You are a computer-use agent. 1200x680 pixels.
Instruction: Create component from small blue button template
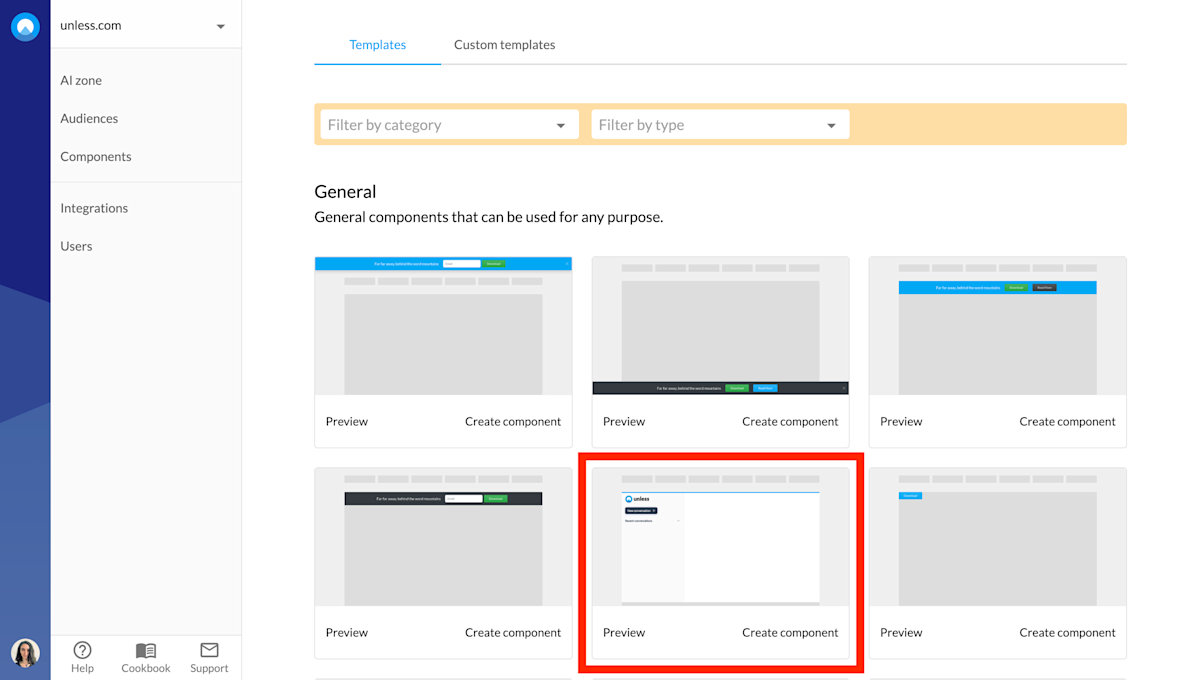(1067, 632)
